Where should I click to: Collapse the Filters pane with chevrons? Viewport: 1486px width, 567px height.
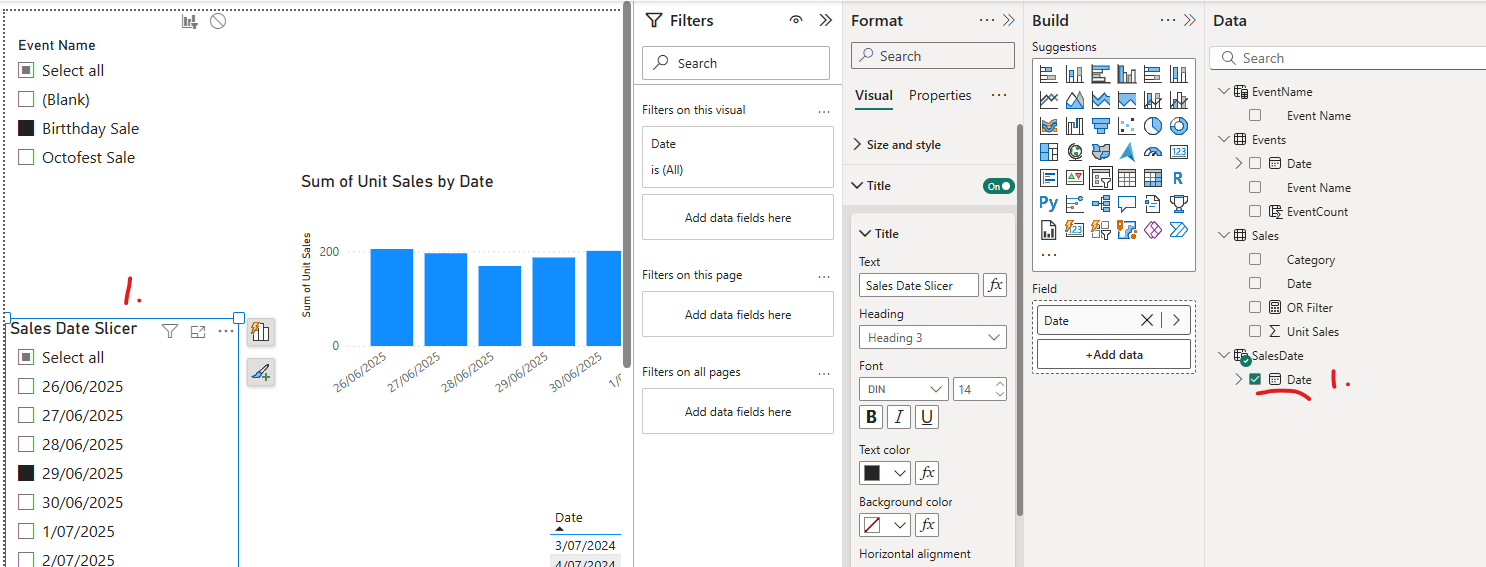(825, 20)
